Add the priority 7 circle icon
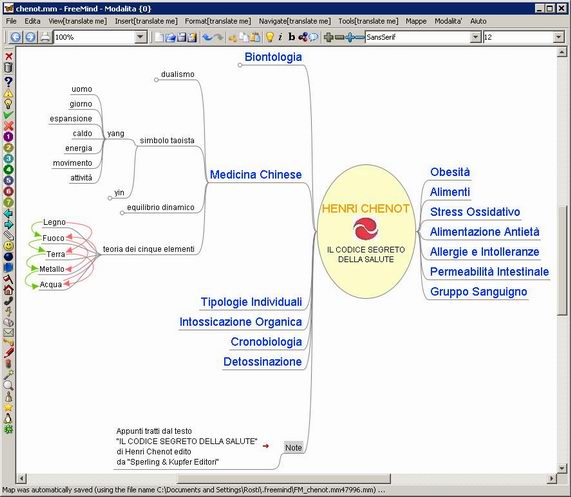 pyautogui.click(x=8, y=202)
